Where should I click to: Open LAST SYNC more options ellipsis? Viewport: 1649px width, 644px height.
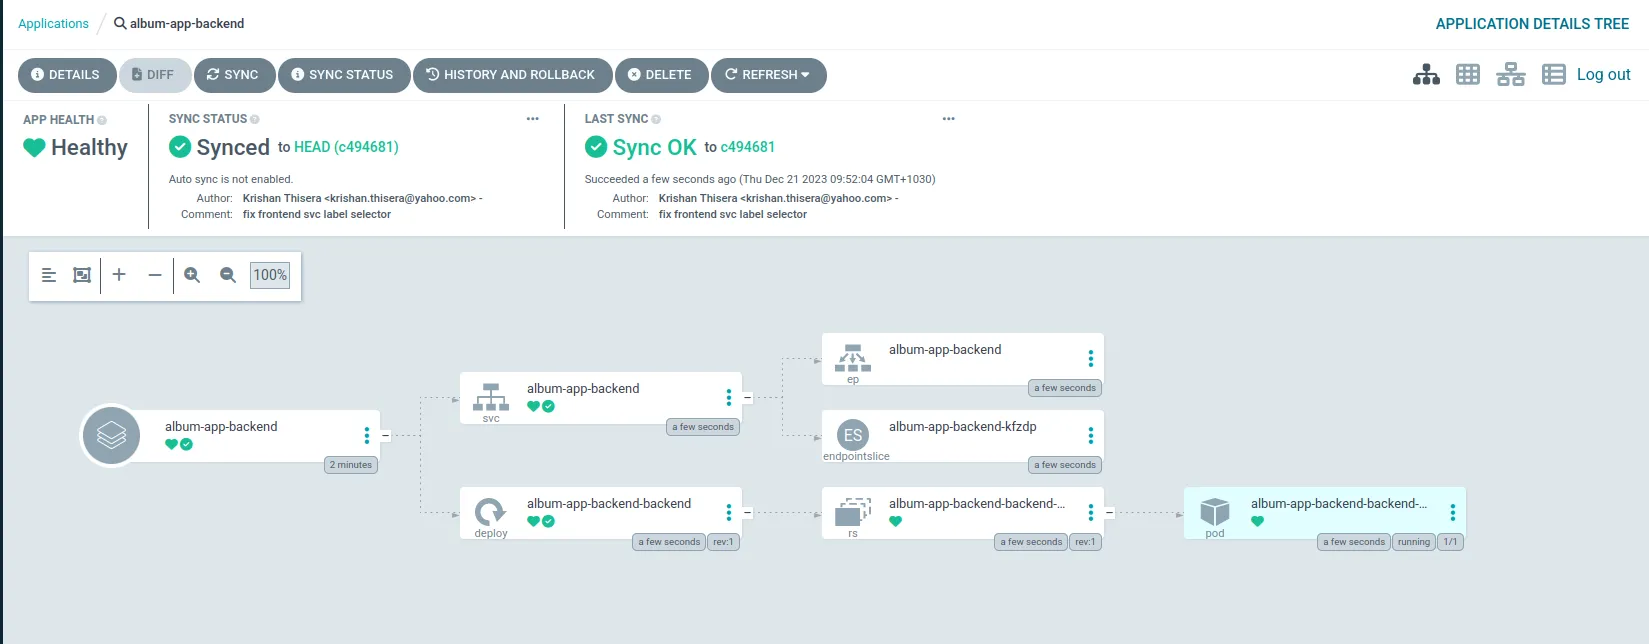[949, 119]
